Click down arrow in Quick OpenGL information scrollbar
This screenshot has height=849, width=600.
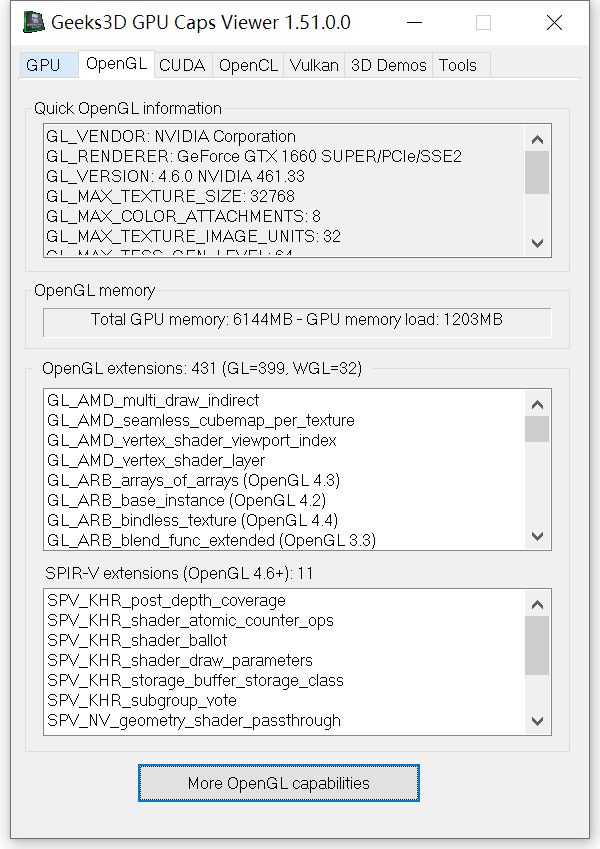(537, 243)
